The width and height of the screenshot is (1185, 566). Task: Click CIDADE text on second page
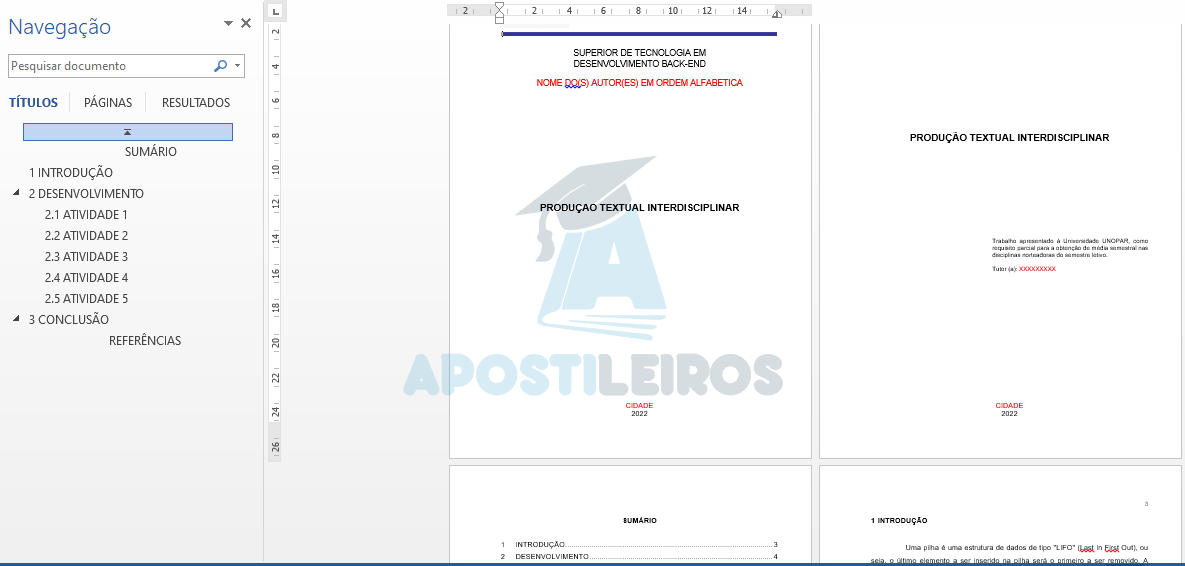1009,406
